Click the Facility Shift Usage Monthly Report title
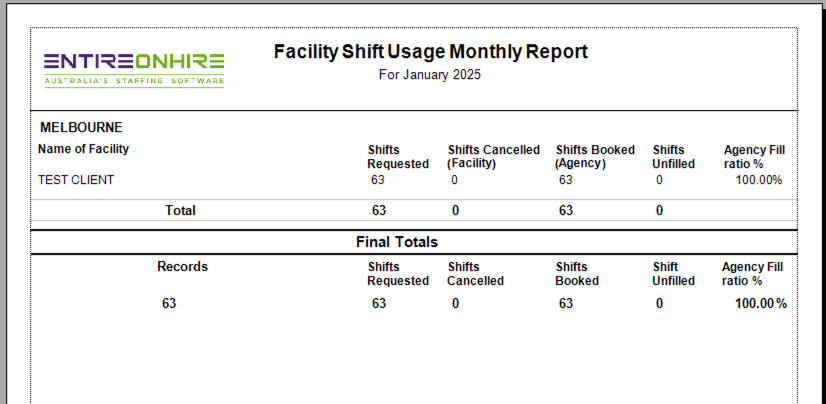826x404 pixels. coord(430,52)
